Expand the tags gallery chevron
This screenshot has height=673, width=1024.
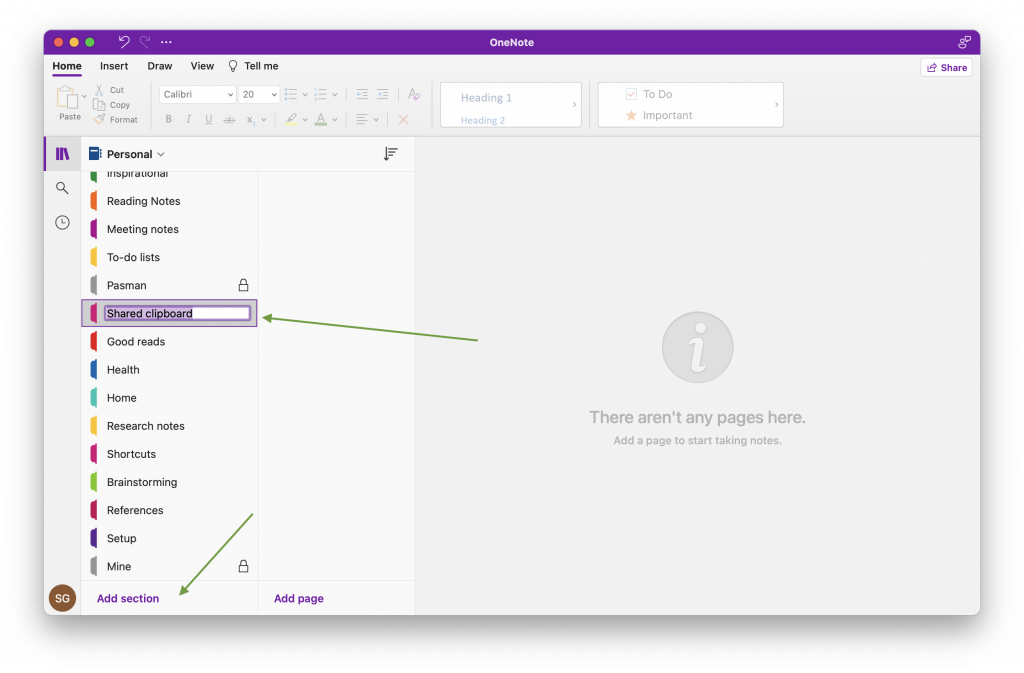[776, 104]
